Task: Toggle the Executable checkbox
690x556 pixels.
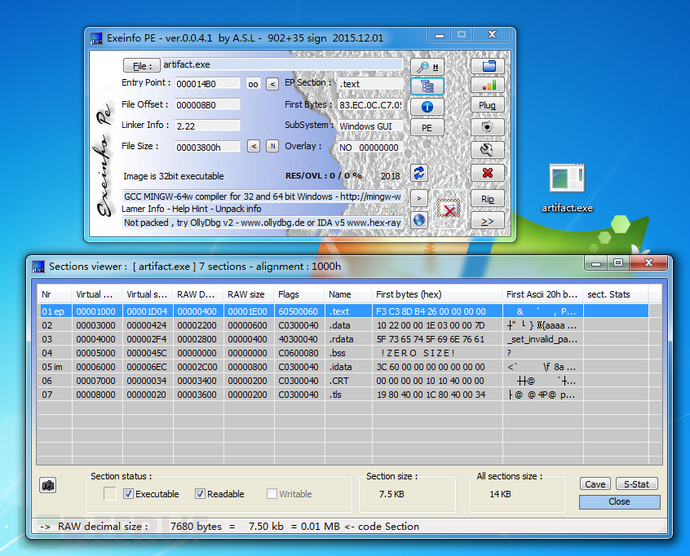Action: [128, 493]
